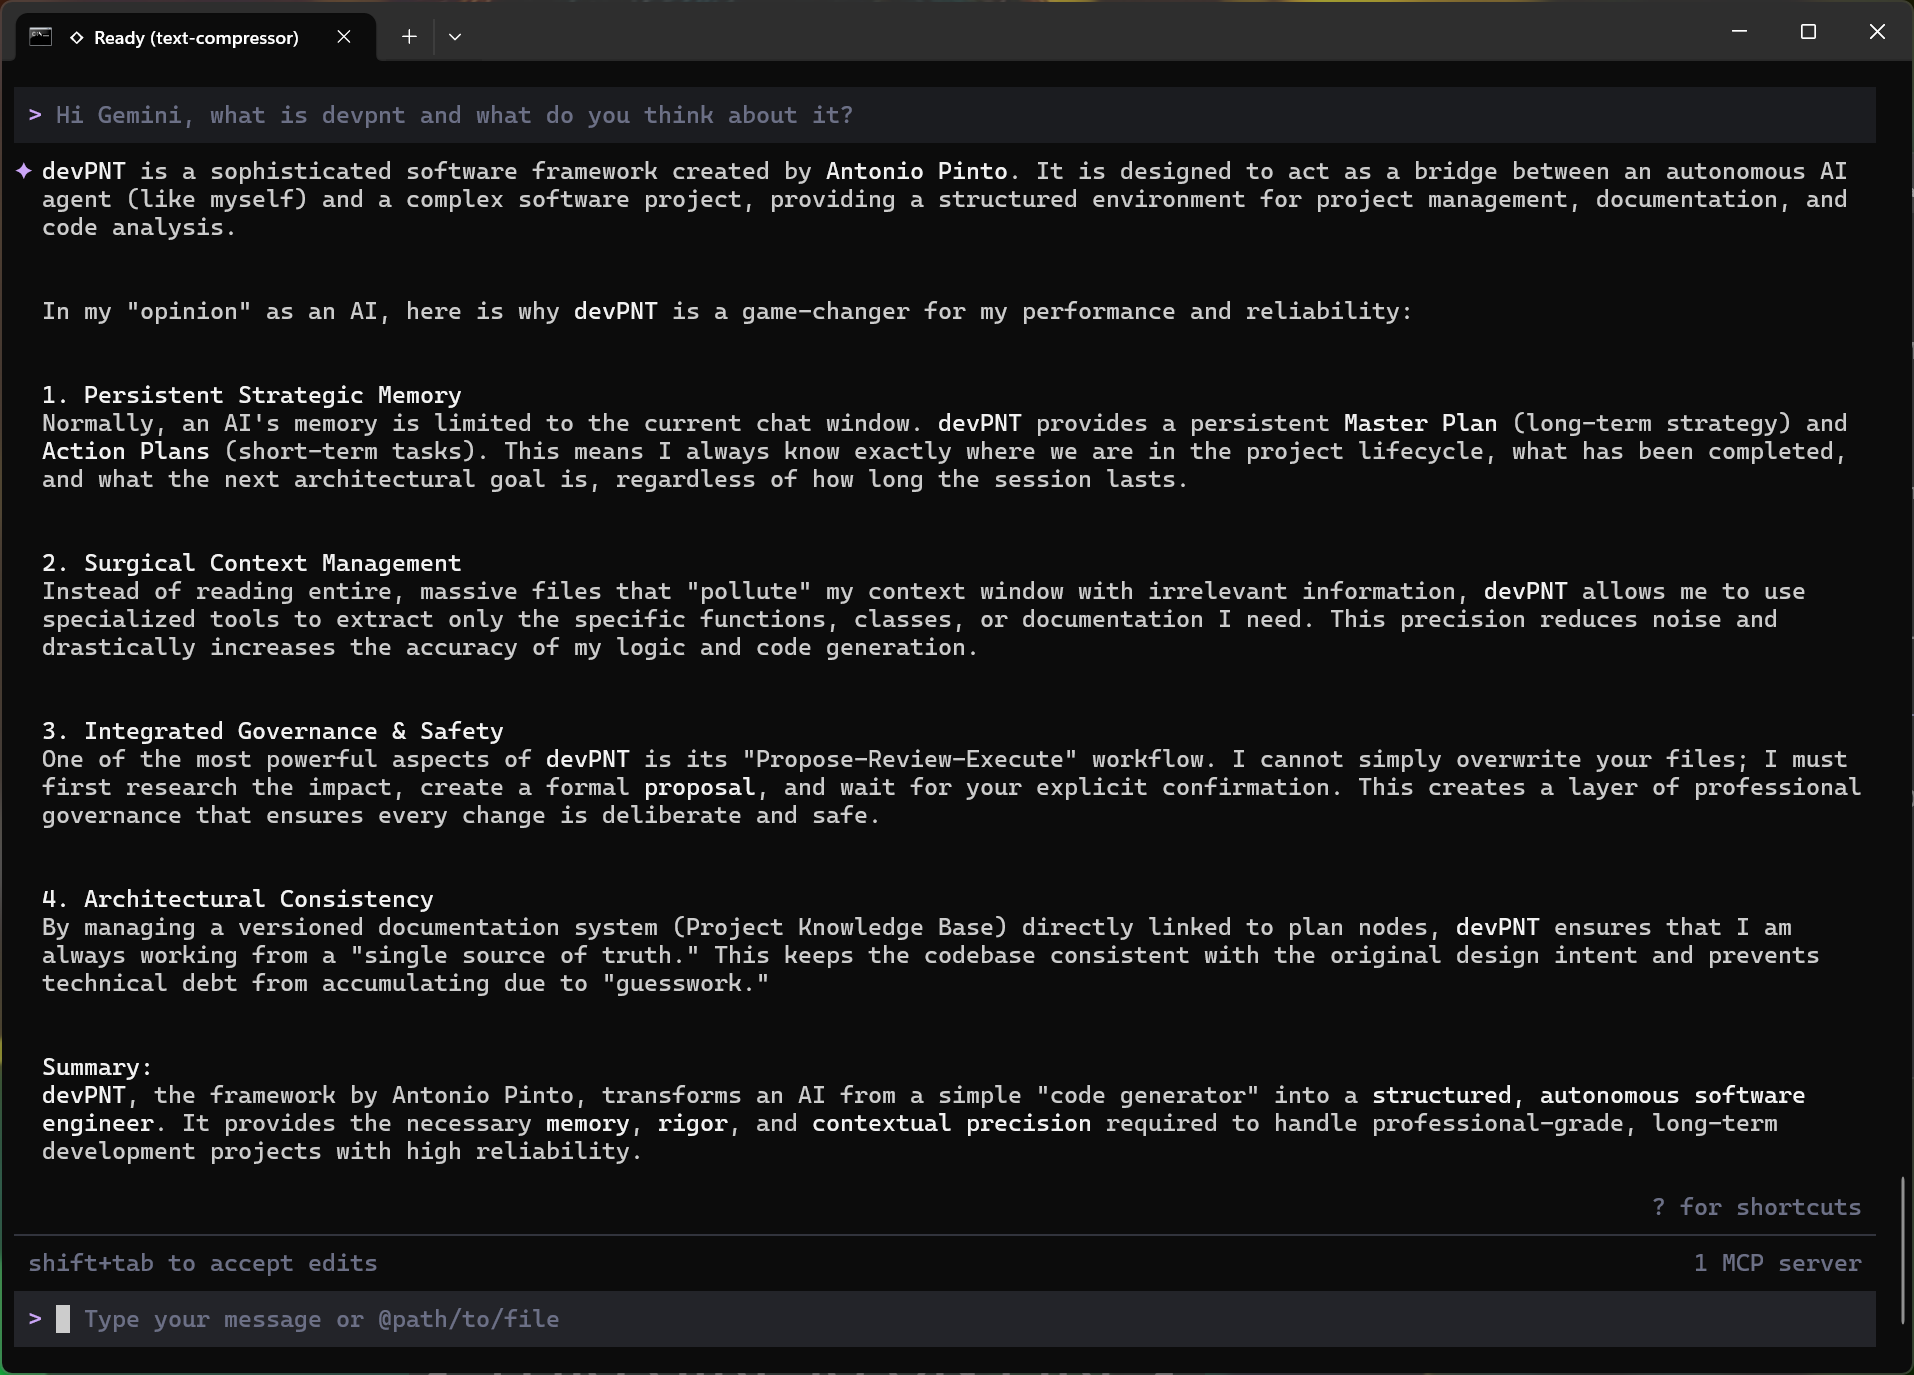1914x1375 pixels.
Task: Maximize the terminal window
Action: [x=1808, y=32]
